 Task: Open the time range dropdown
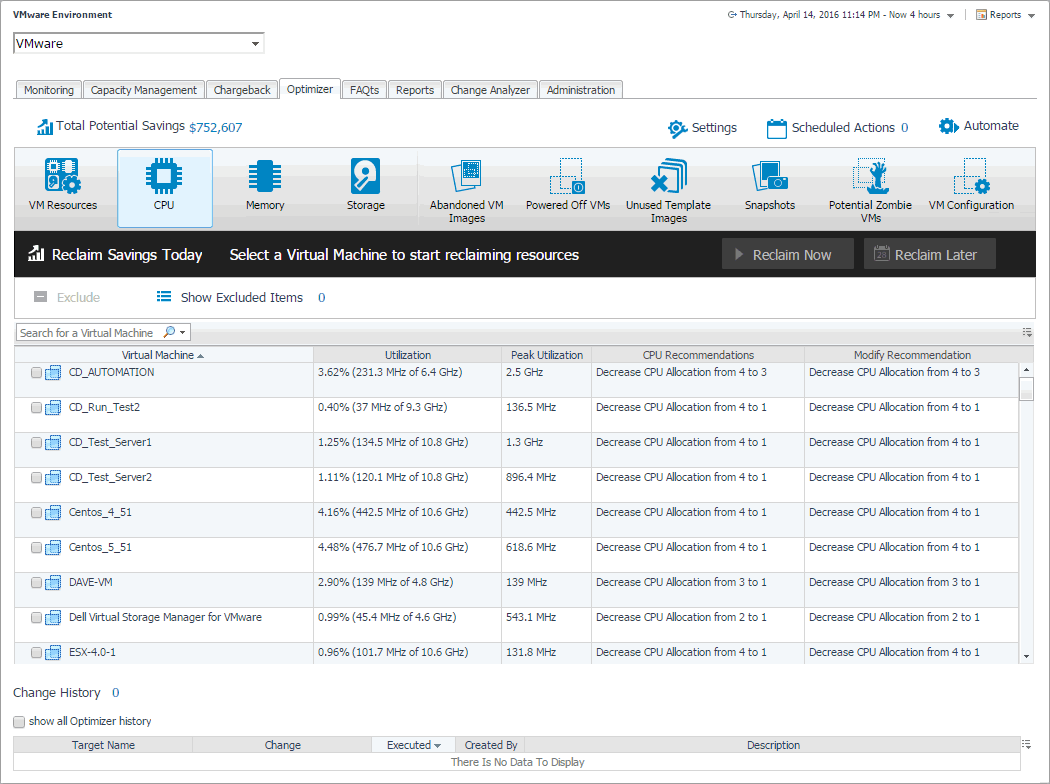pos(950,16)
